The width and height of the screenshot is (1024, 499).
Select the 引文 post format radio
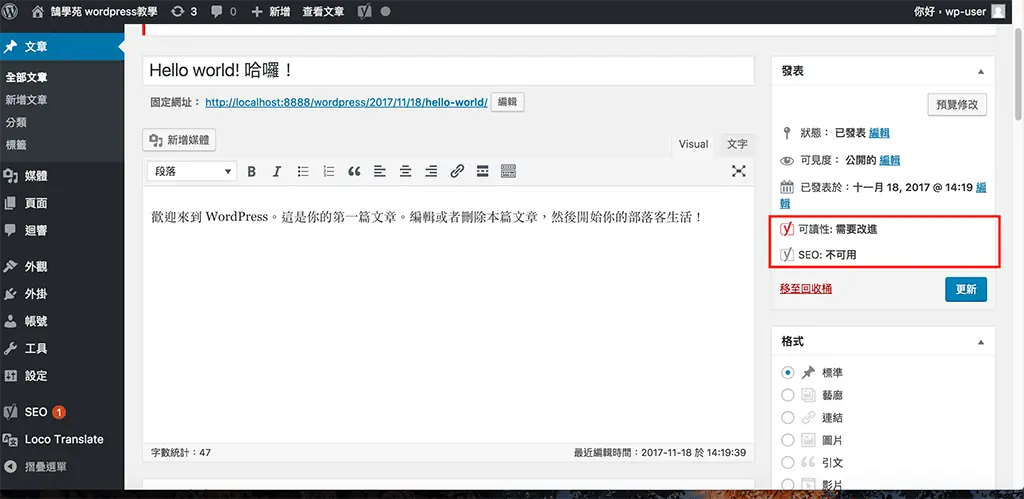(788, 462)
